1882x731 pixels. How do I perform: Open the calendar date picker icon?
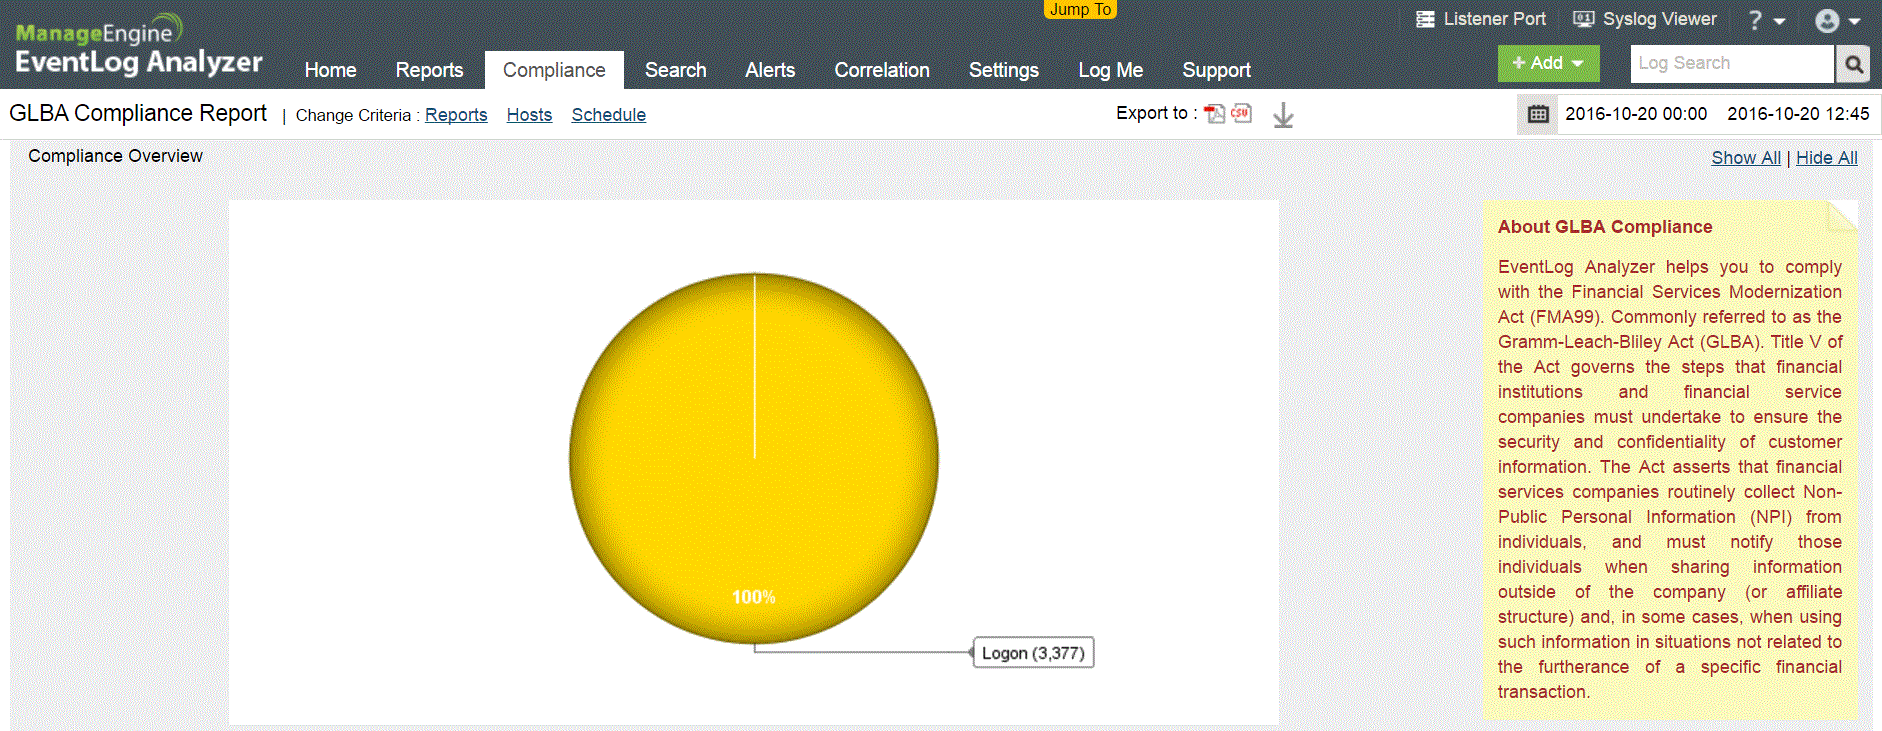pos(1538,114)
